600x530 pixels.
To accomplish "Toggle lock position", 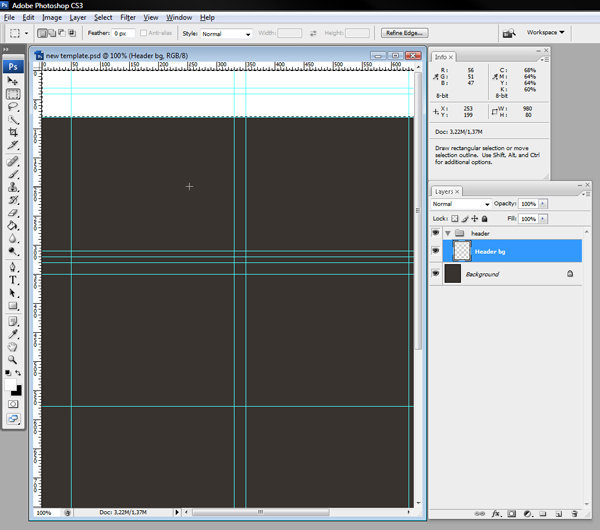I will (x=474, y=219).
